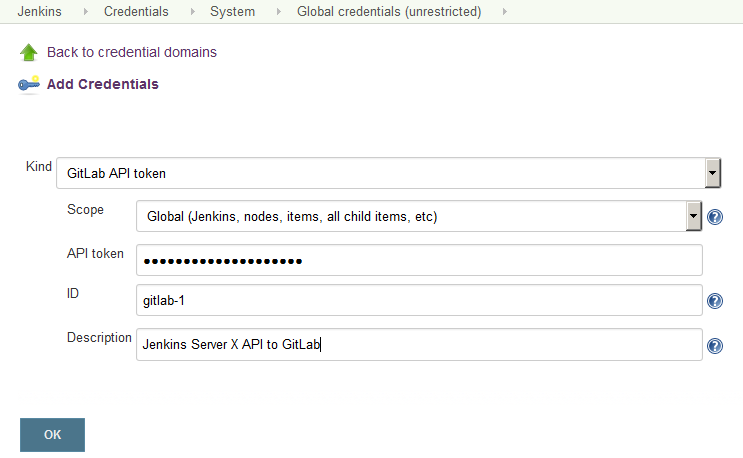Viewport: 743px width, 458px height.
Task: Click the API token label
Action: [x=95, y=254]
